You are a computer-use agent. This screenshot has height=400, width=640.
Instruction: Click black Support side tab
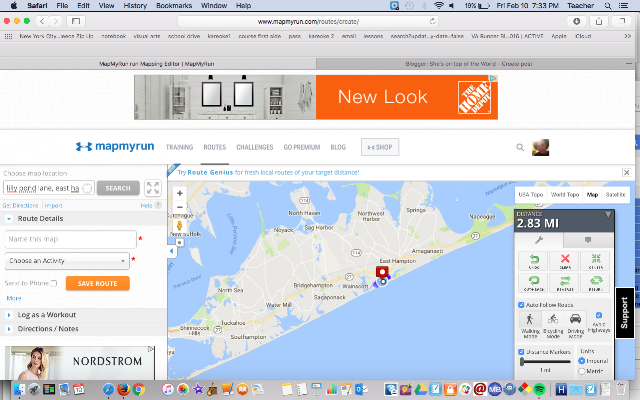[624, 313]
